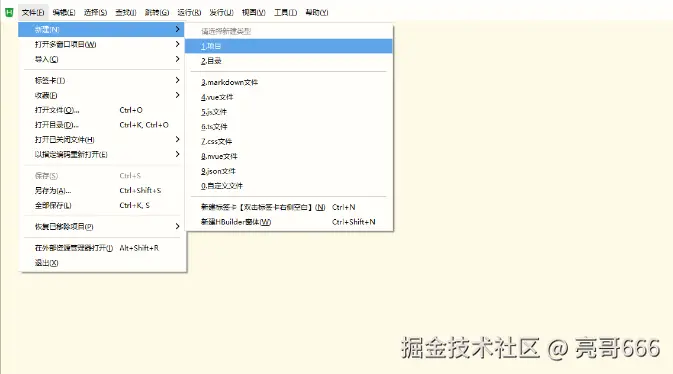
Task: Choose 打开目录(D)... from File menu
Action: 102,125
